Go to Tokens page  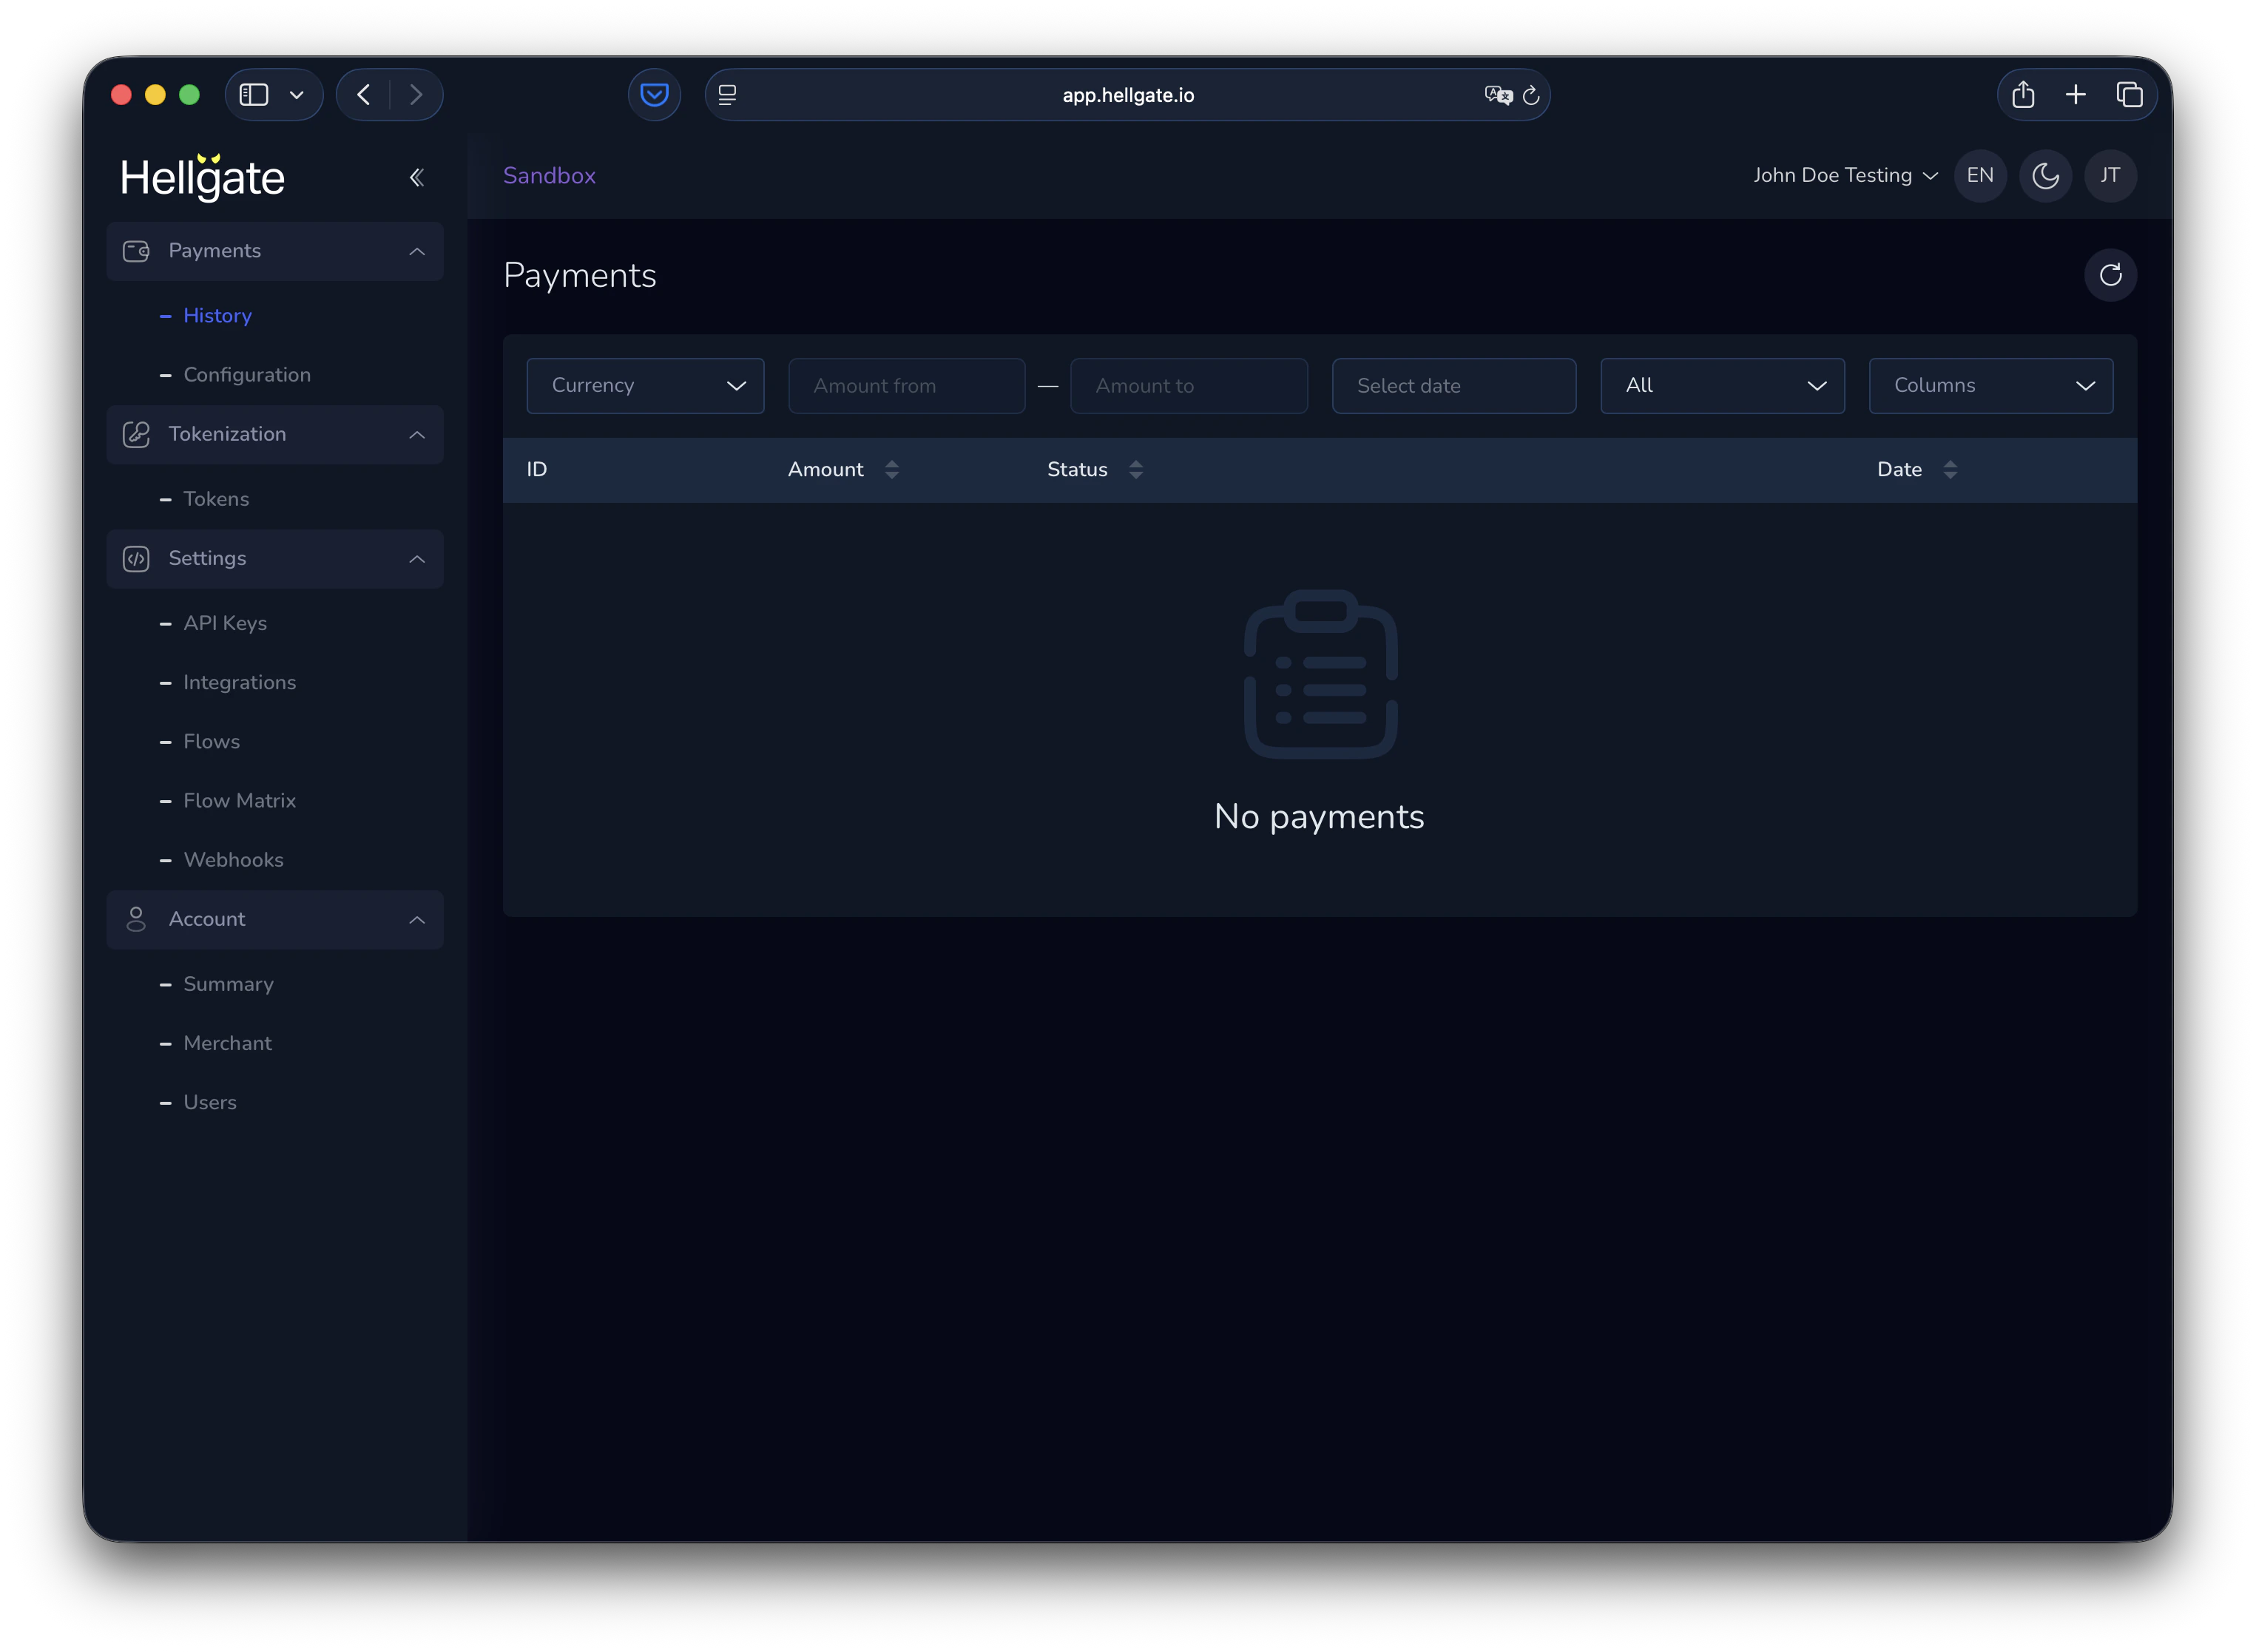coord(216,499)
